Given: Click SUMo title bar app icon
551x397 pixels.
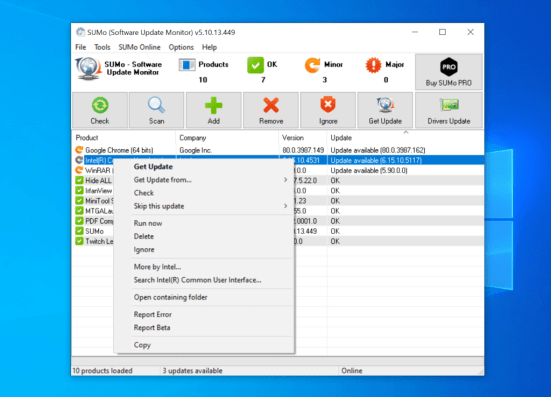Looking at the screenshot, I should (80, 32).
